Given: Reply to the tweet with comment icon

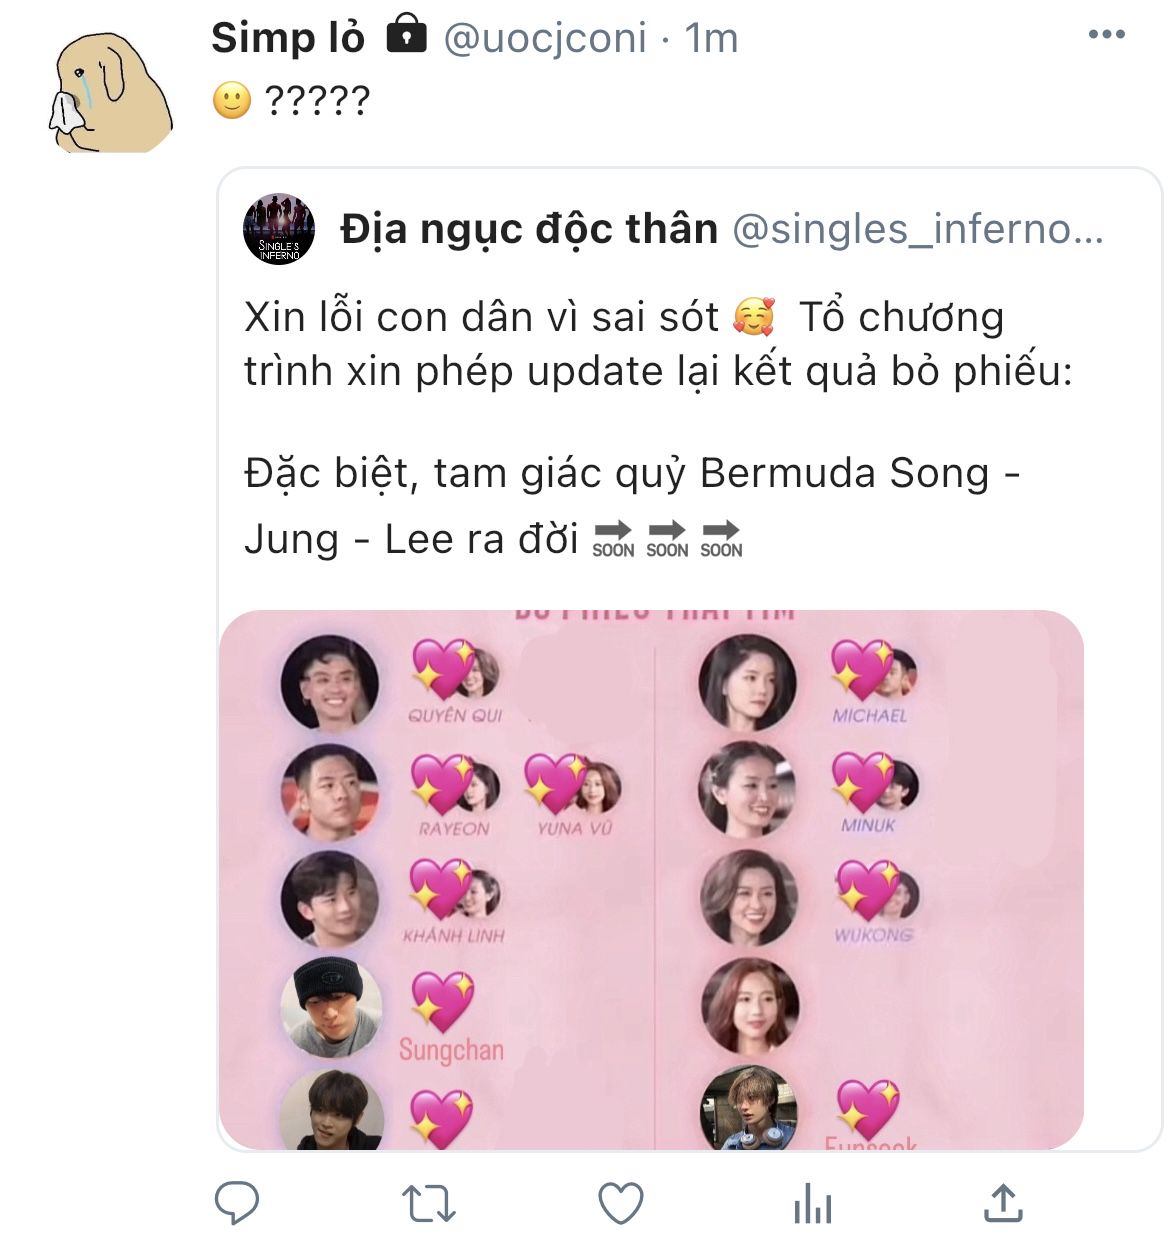Looking at the screenshot, I should (237, 1203).
